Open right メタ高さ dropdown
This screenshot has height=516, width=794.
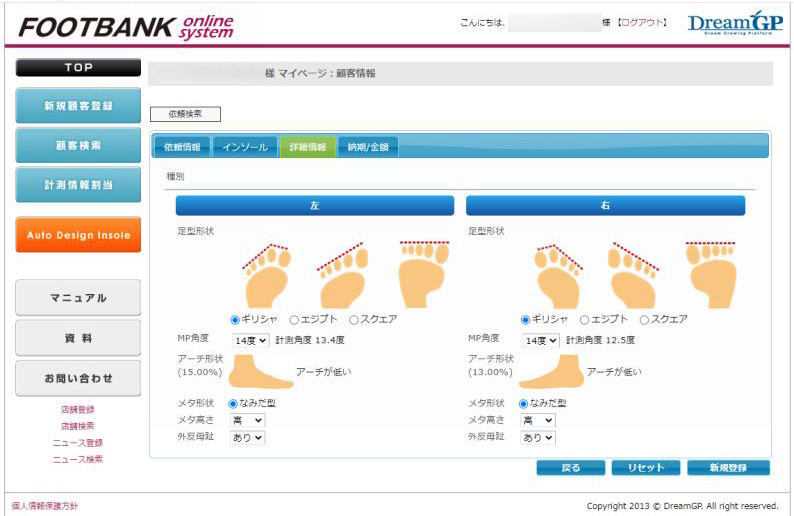point(537,420)
